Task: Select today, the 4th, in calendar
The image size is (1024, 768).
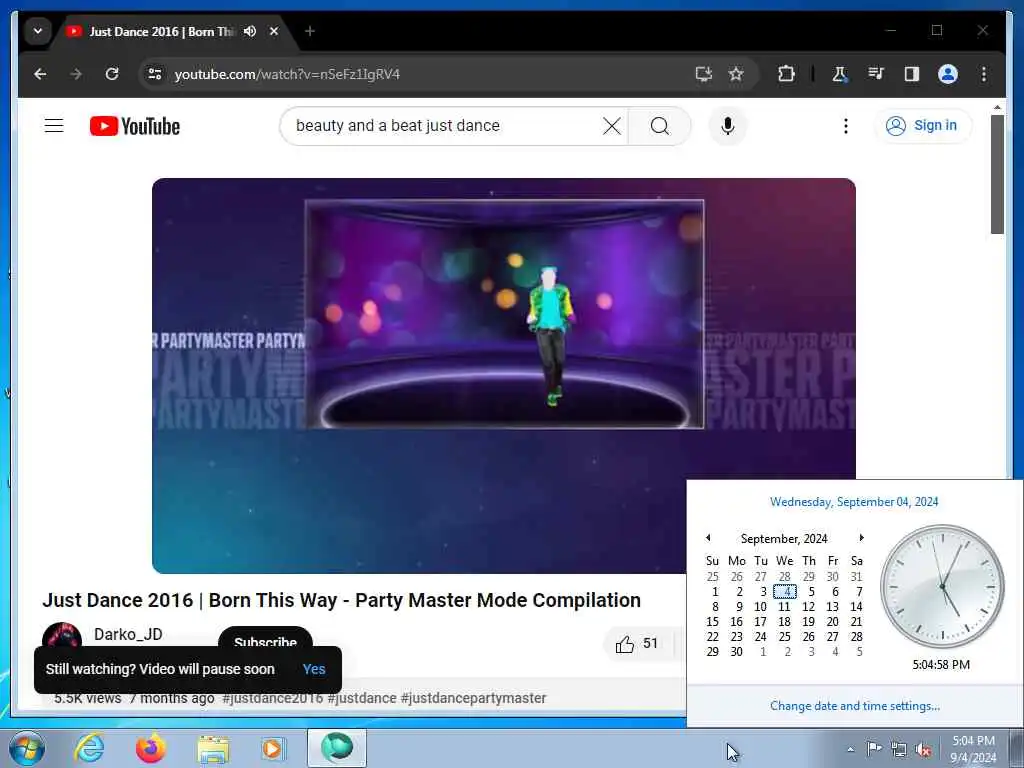Action: click(785, 592)
